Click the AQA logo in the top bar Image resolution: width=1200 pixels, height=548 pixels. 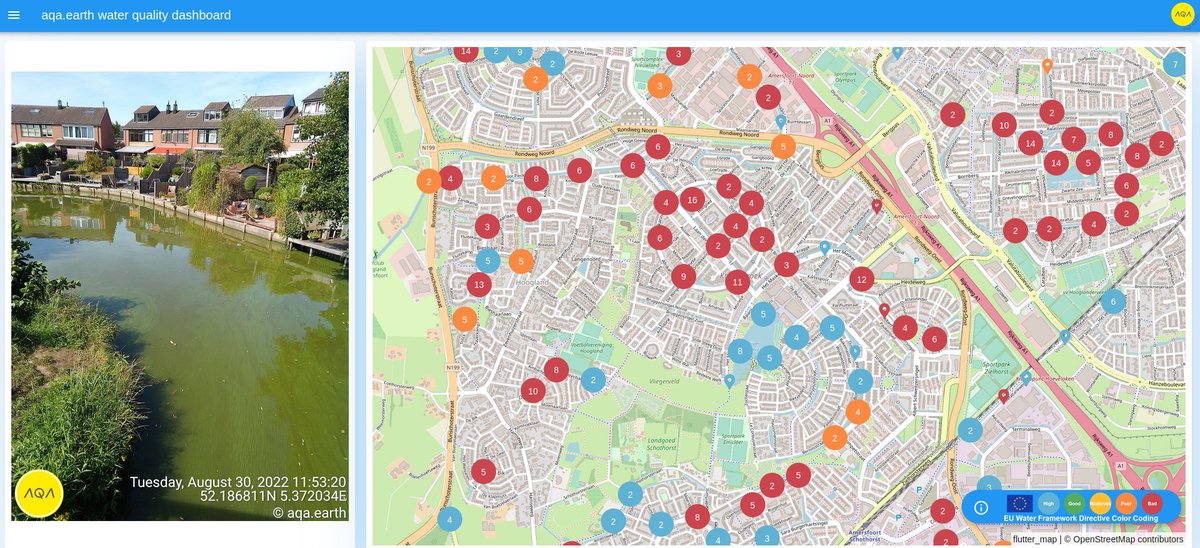pos(1182,15)
